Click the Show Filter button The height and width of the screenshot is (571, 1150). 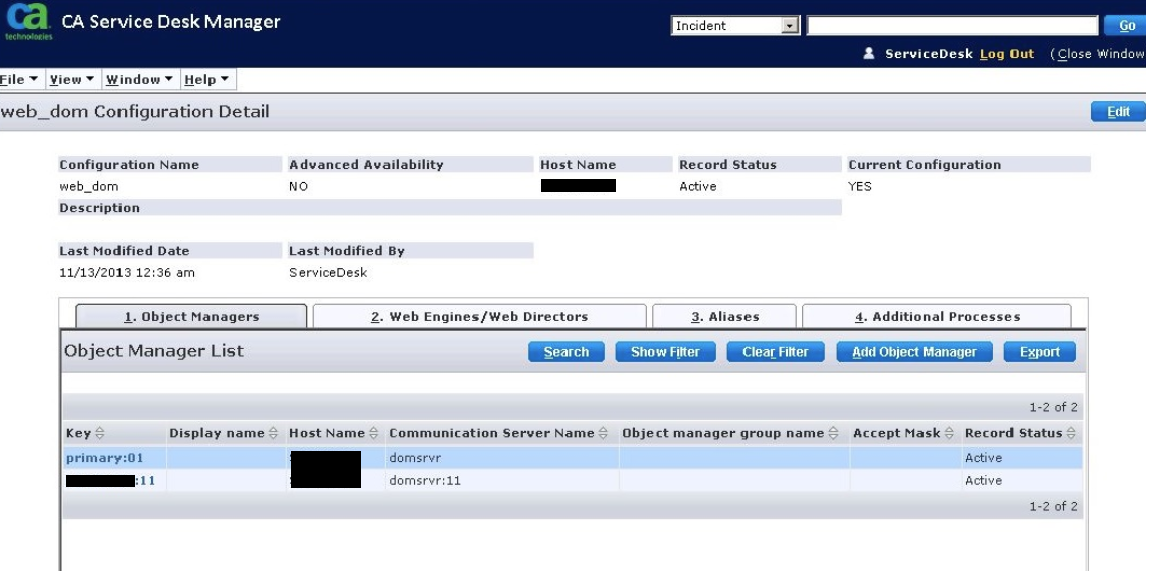665,352
